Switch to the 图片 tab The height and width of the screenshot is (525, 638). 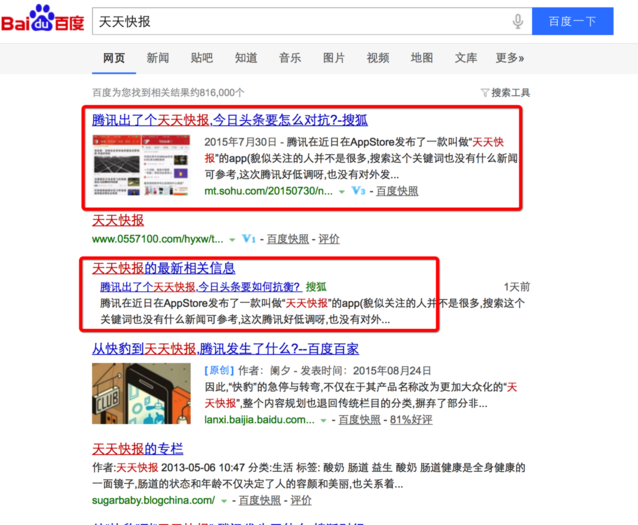334,58
